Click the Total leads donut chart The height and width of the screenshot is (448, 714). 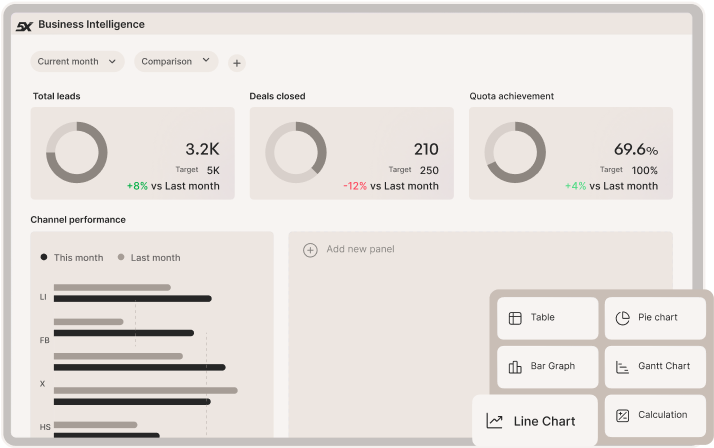point(77,153)
